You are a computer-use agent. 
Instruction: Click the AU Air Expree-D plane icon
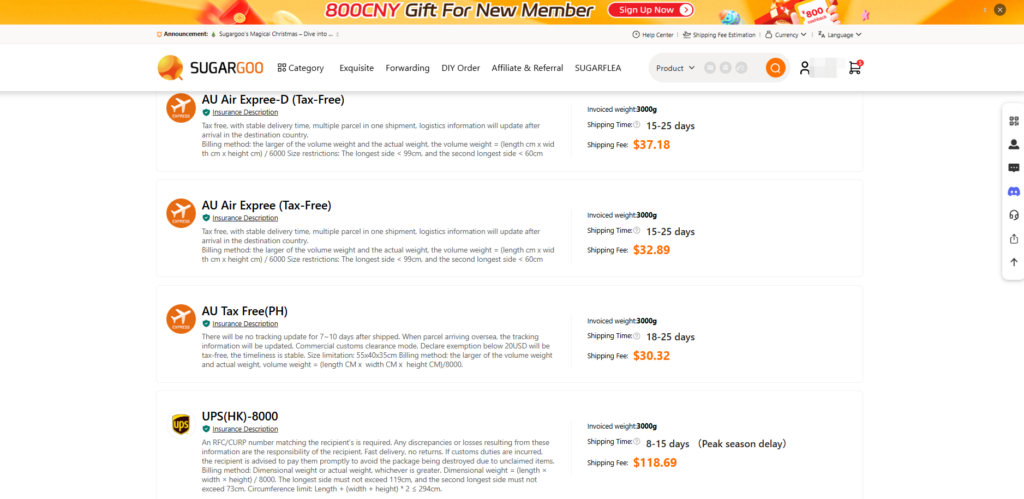pyautogui.click(x=181, y=108)
